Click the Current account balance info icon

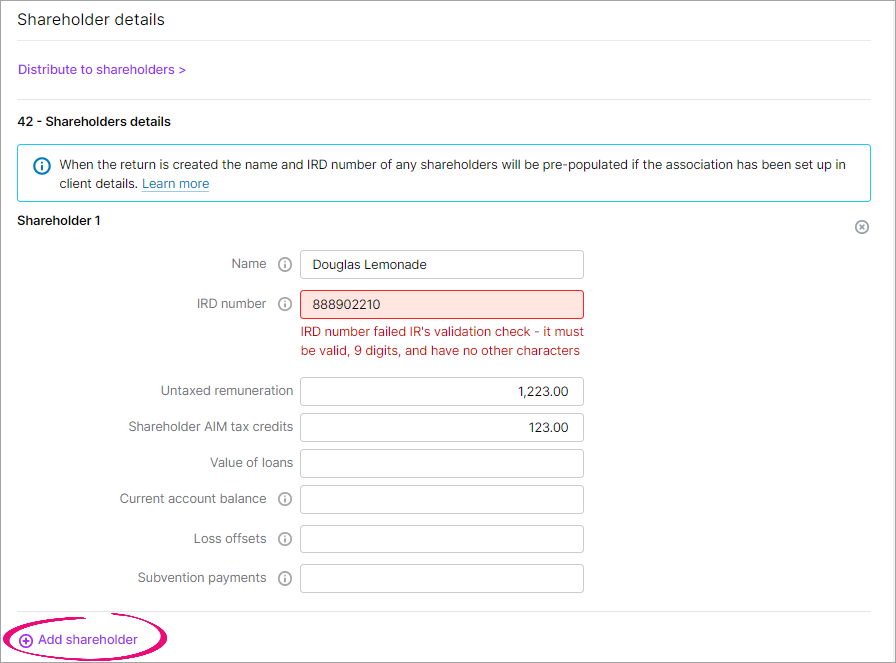[x=285, y=499]
